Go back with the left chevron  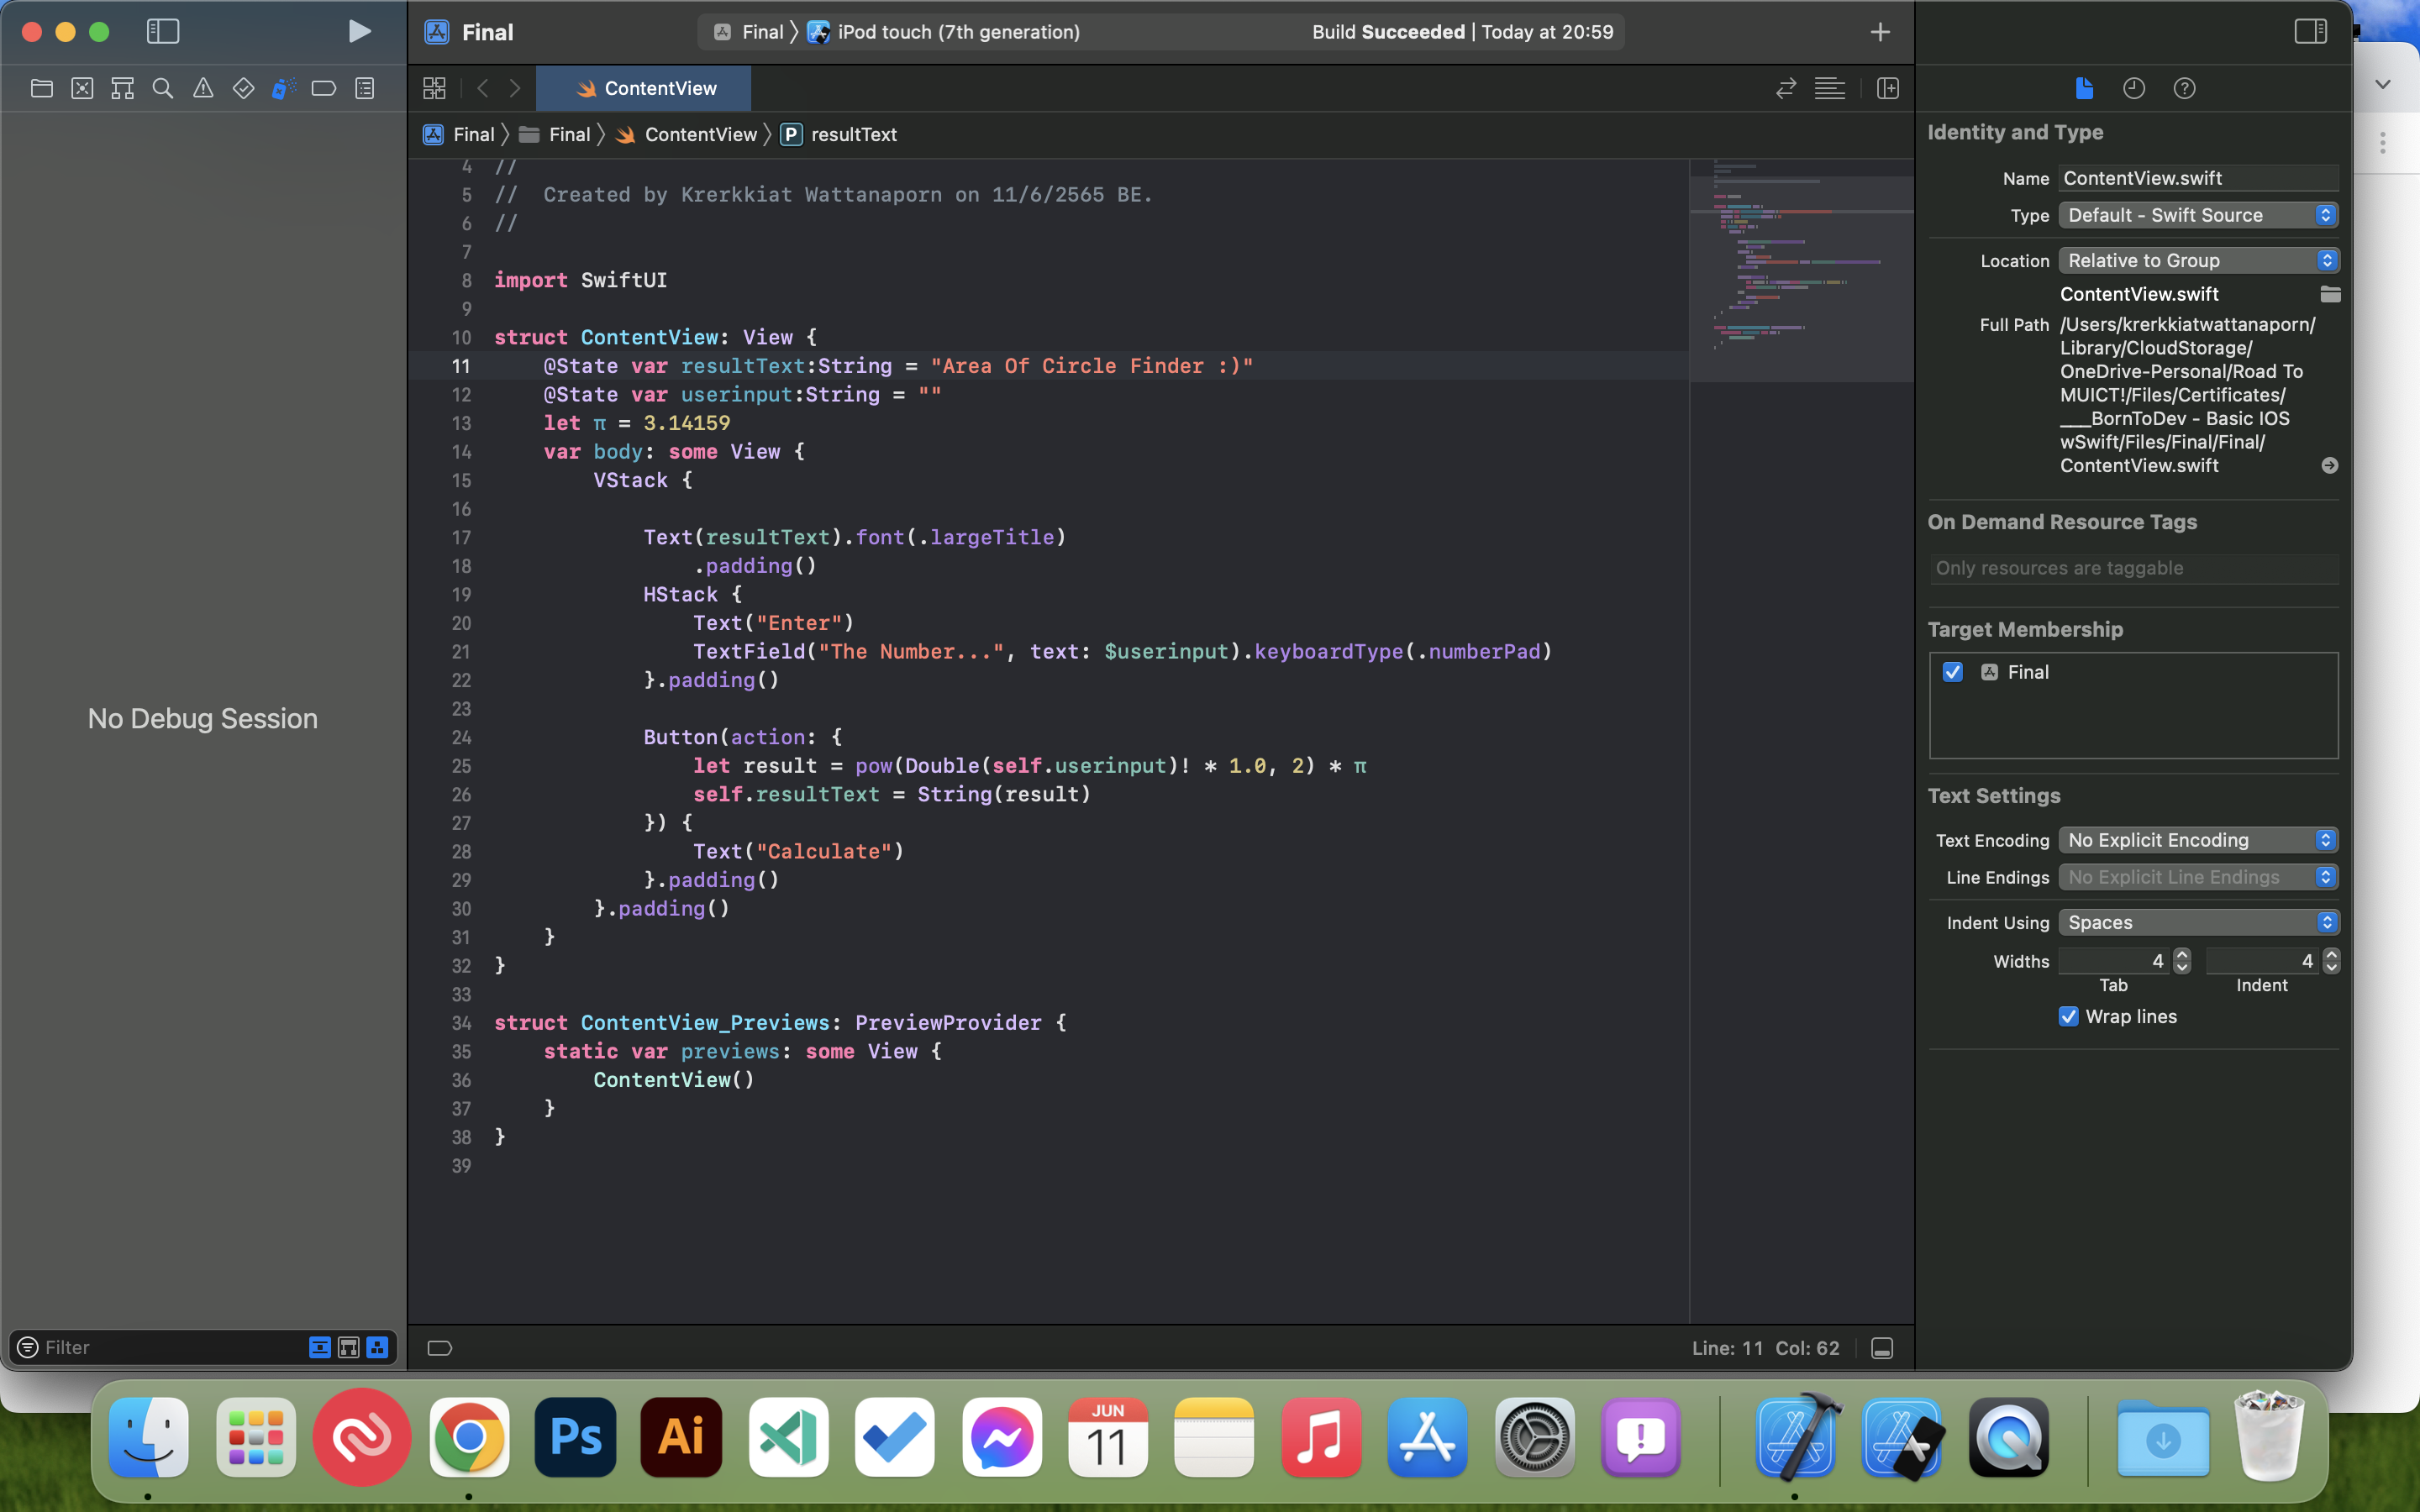482,88
